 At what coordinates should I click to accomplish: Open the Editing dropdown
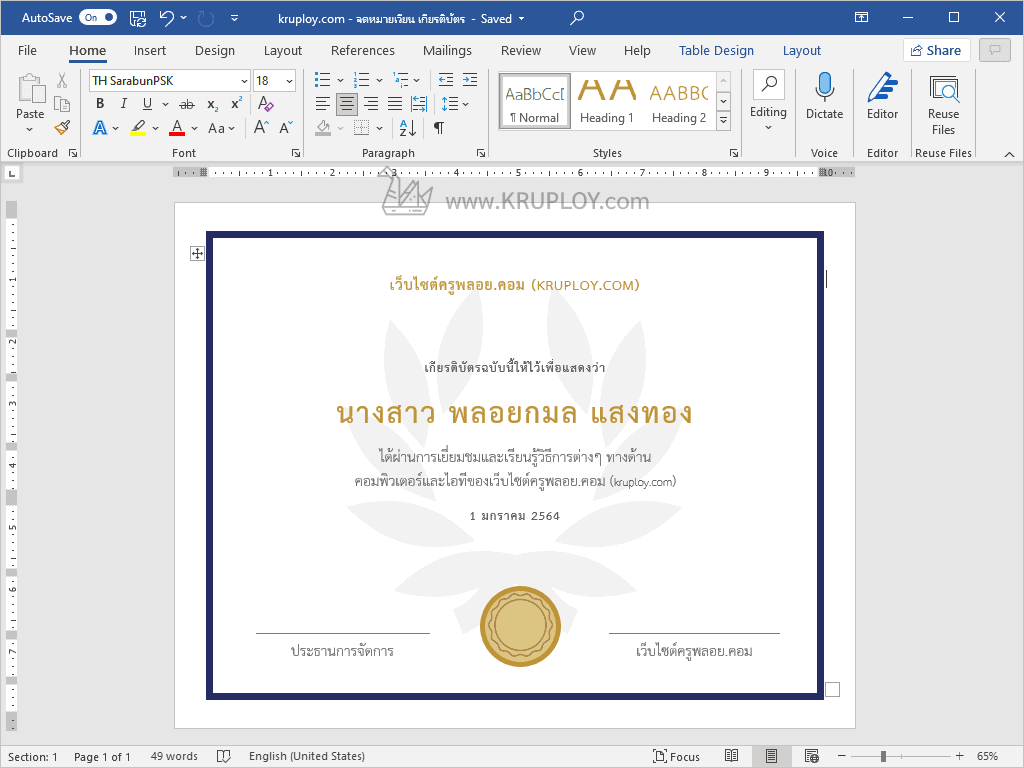click(x=768, y=103)
